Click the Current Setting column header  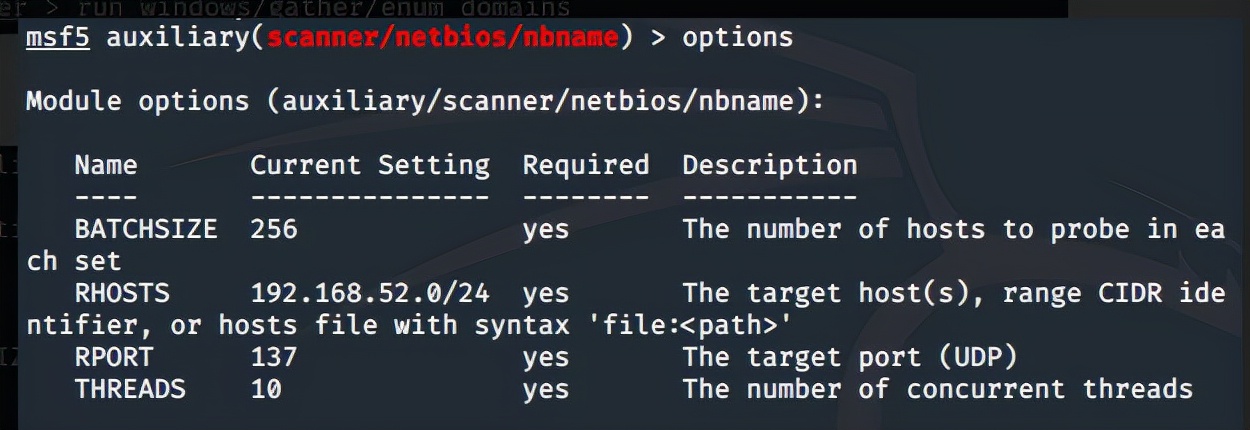click(369, 165)
